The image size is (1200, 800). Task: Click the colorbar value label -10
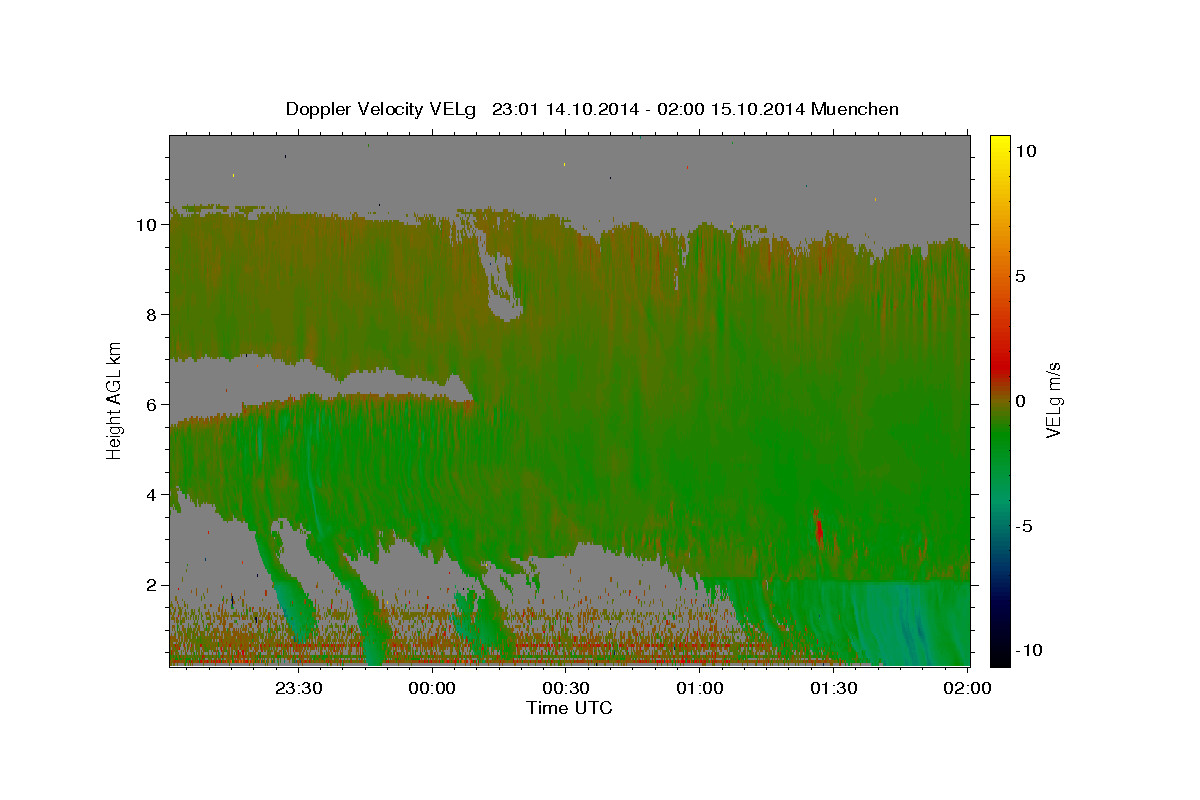(x=1028, y=651)
